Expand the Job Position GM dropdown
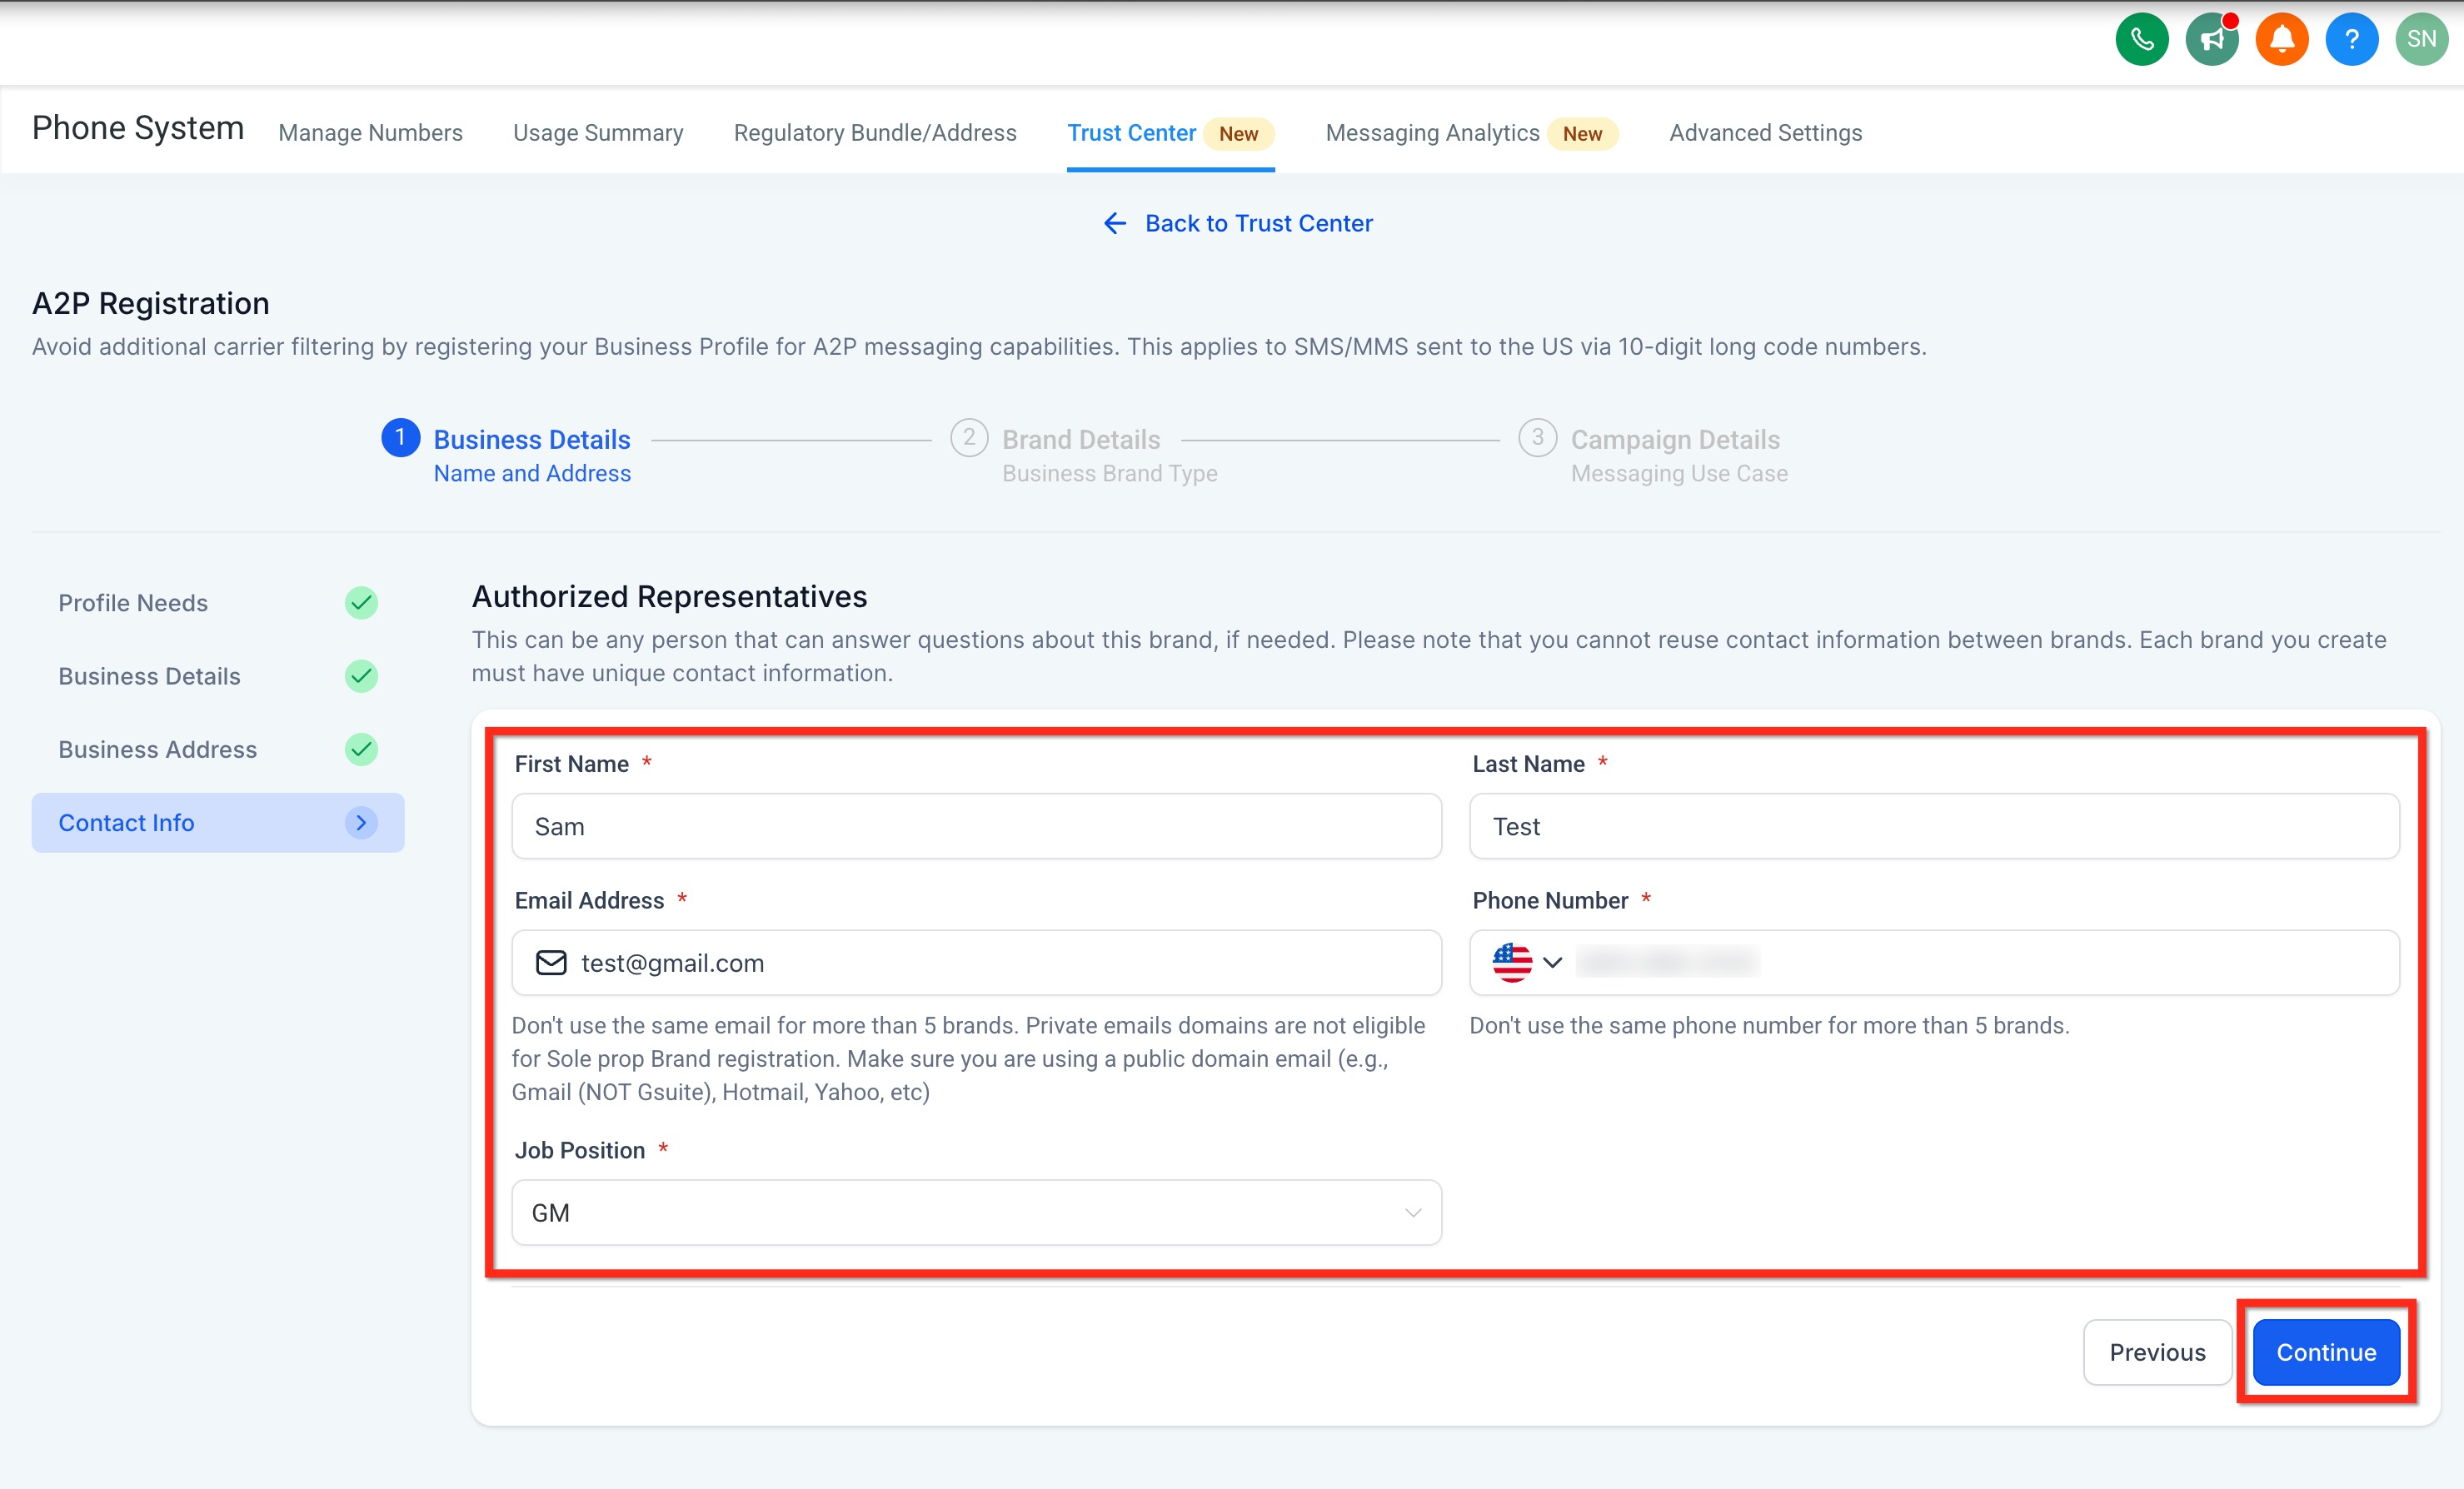Screen dimensions: 2464x1489 pyautogui.click(x=975, y=1212)
